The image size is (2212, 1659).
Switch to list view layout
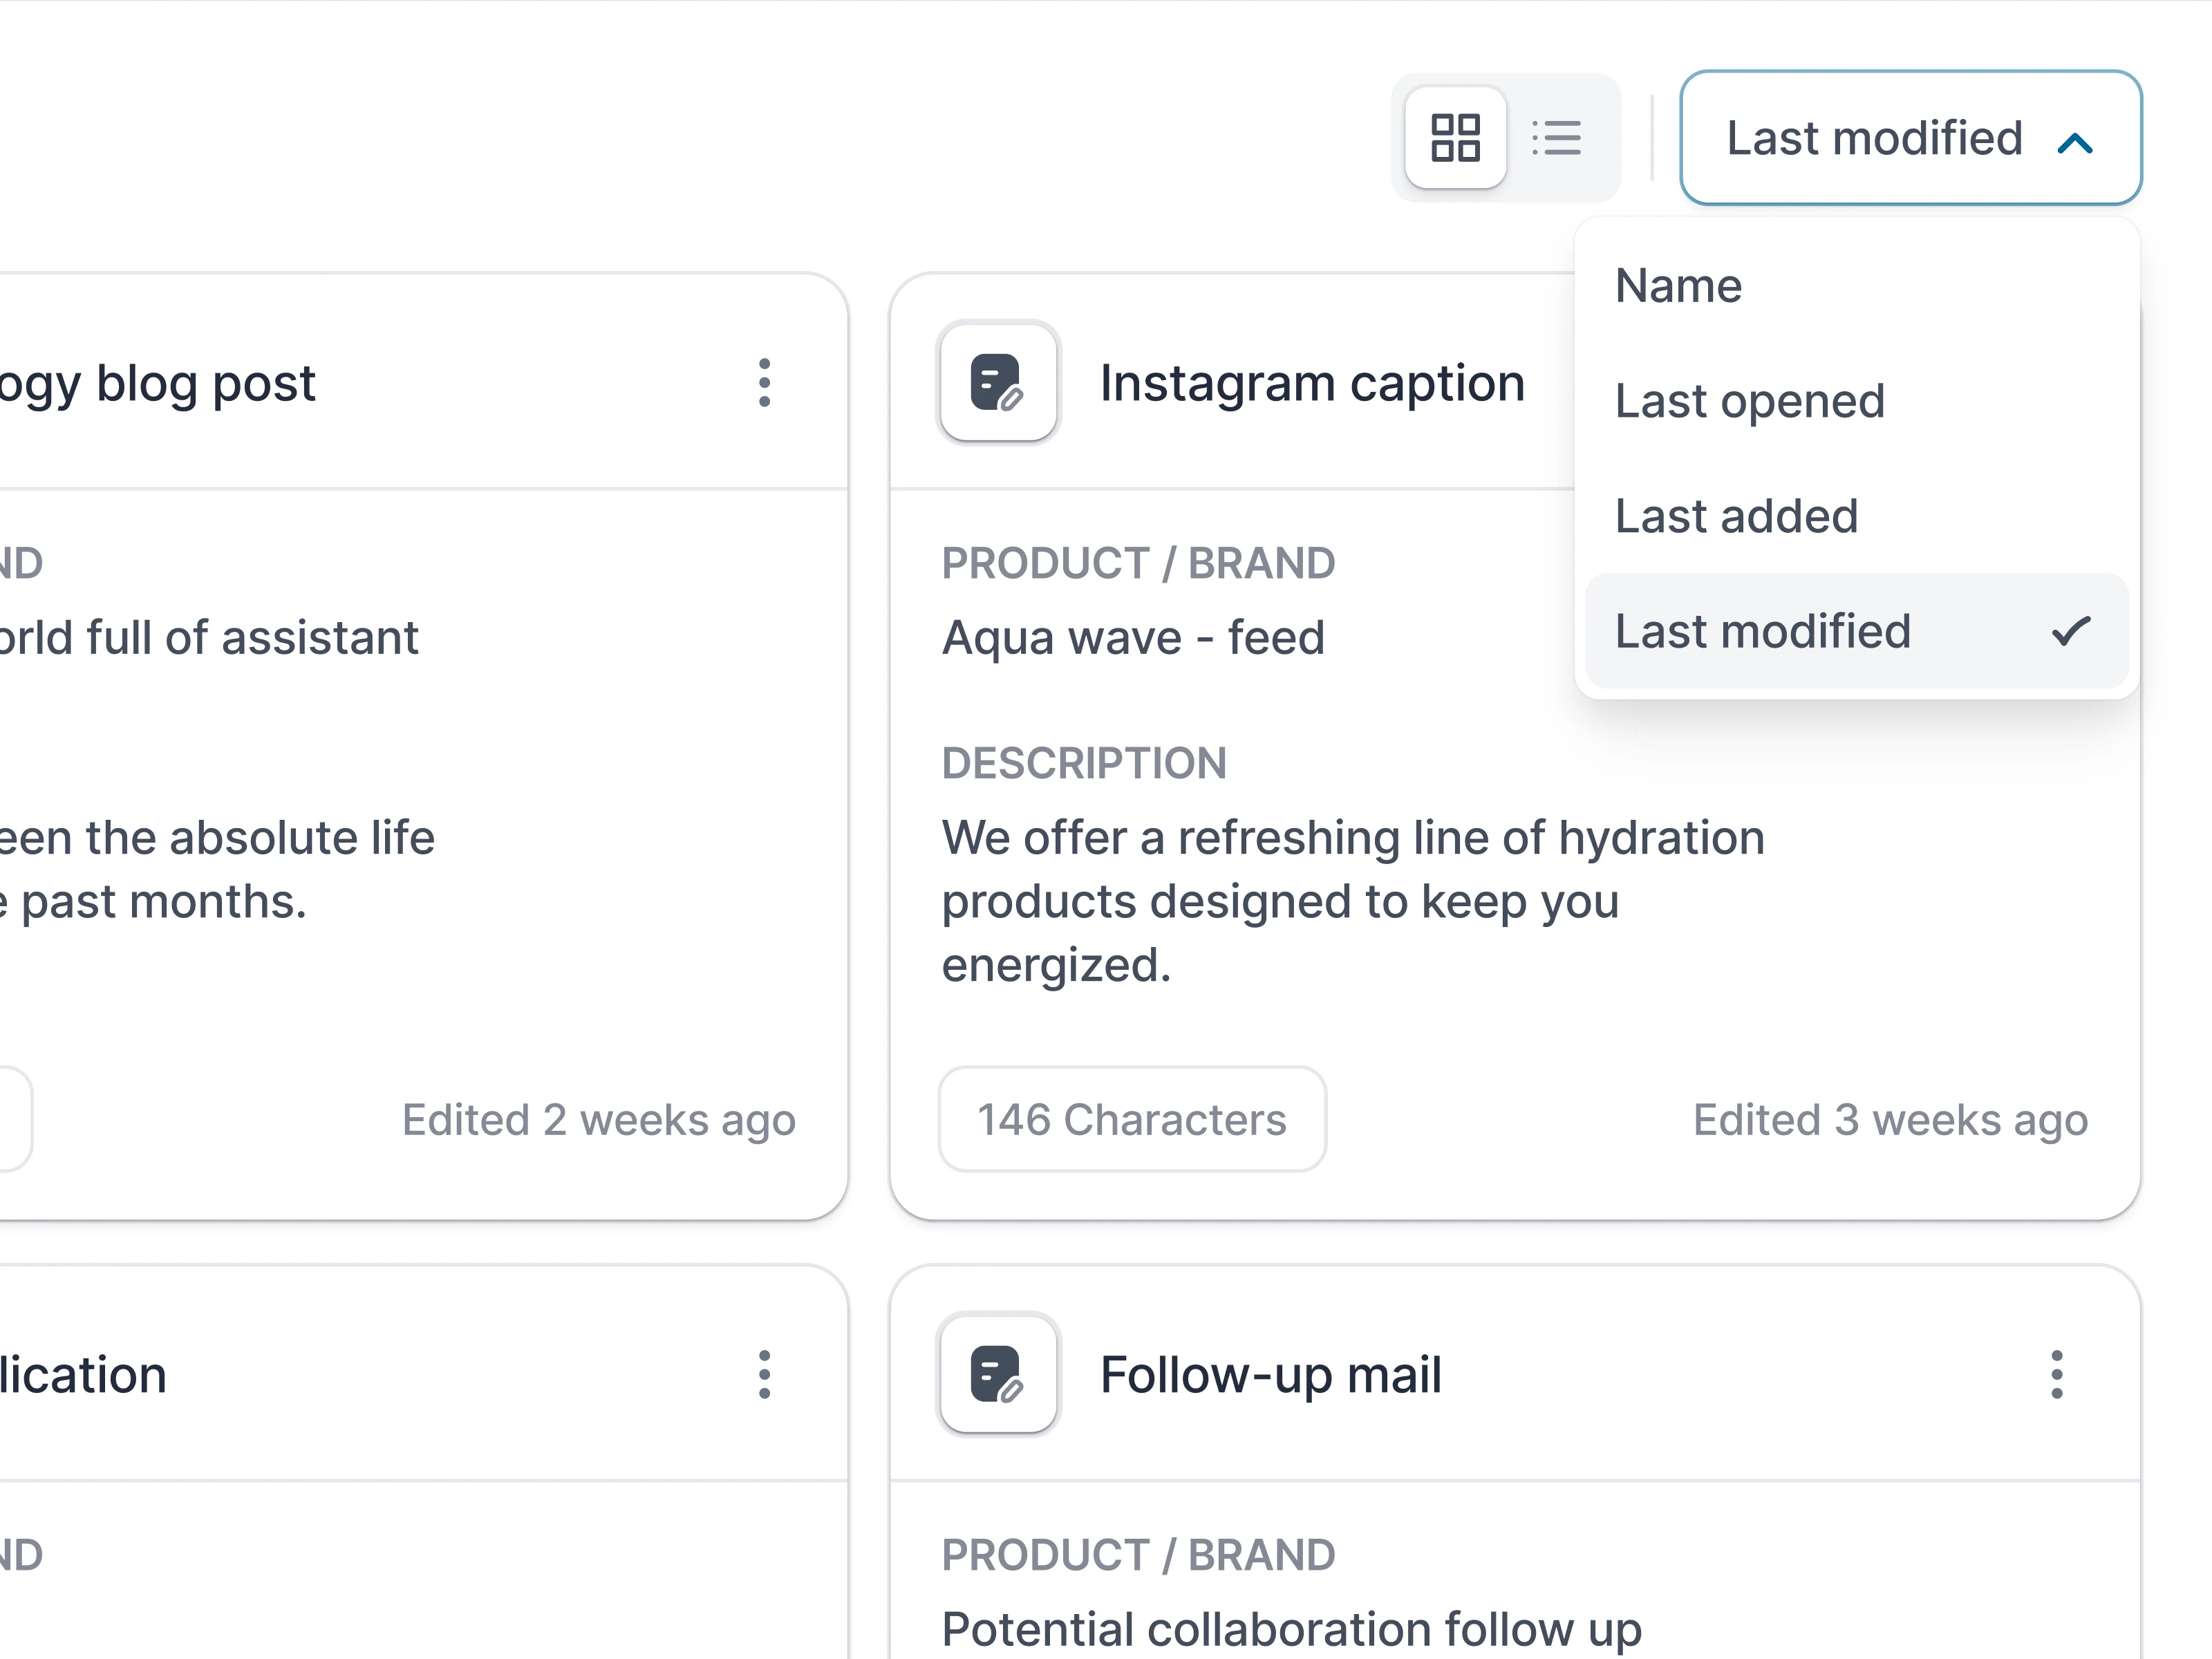(1557, 137)
